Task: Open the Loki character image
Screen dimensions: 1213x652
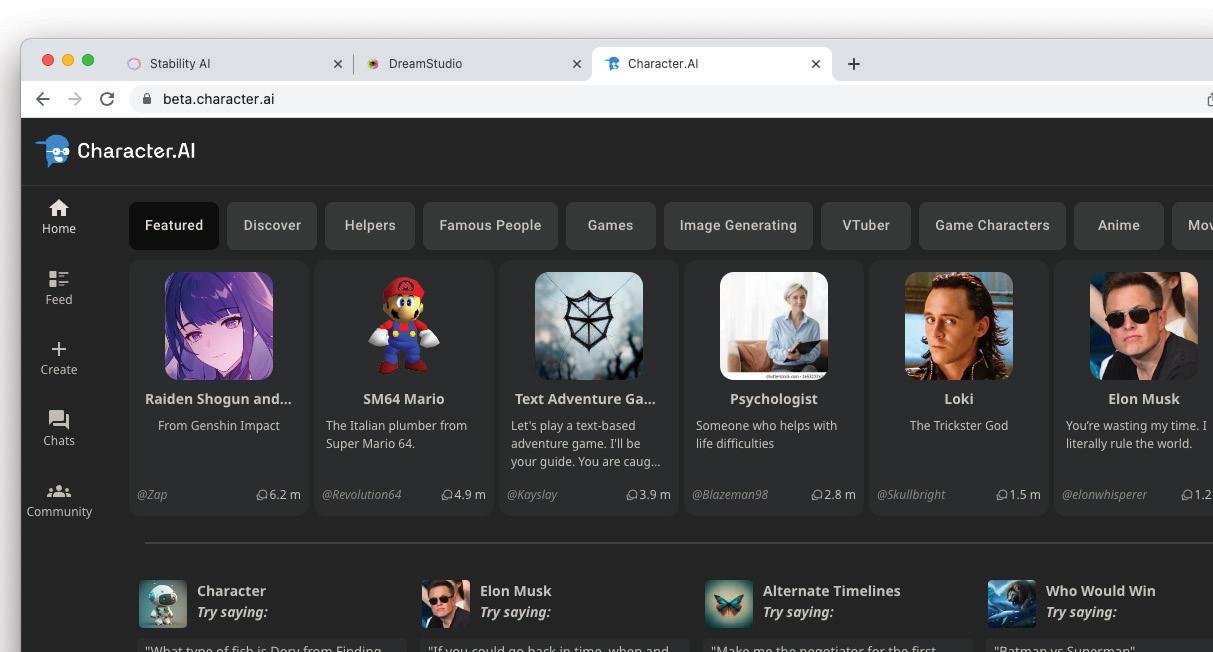Action: tap(959, 326)
